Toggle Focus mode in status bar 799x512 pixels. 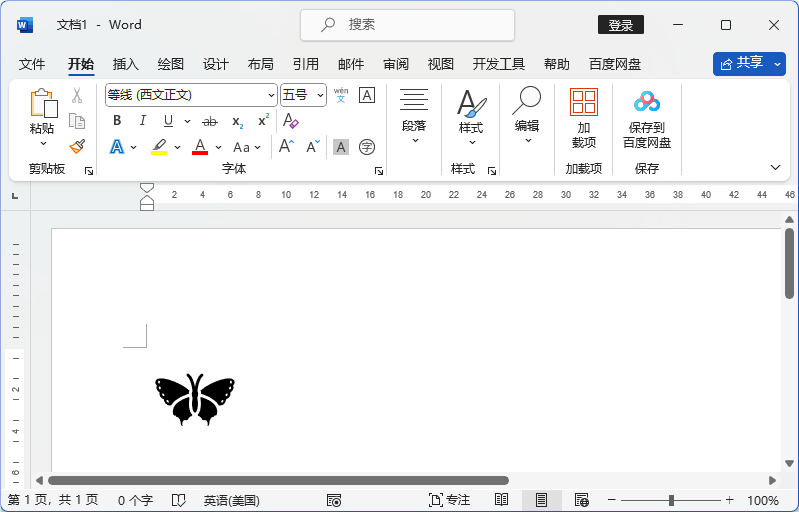pos(449,500)
